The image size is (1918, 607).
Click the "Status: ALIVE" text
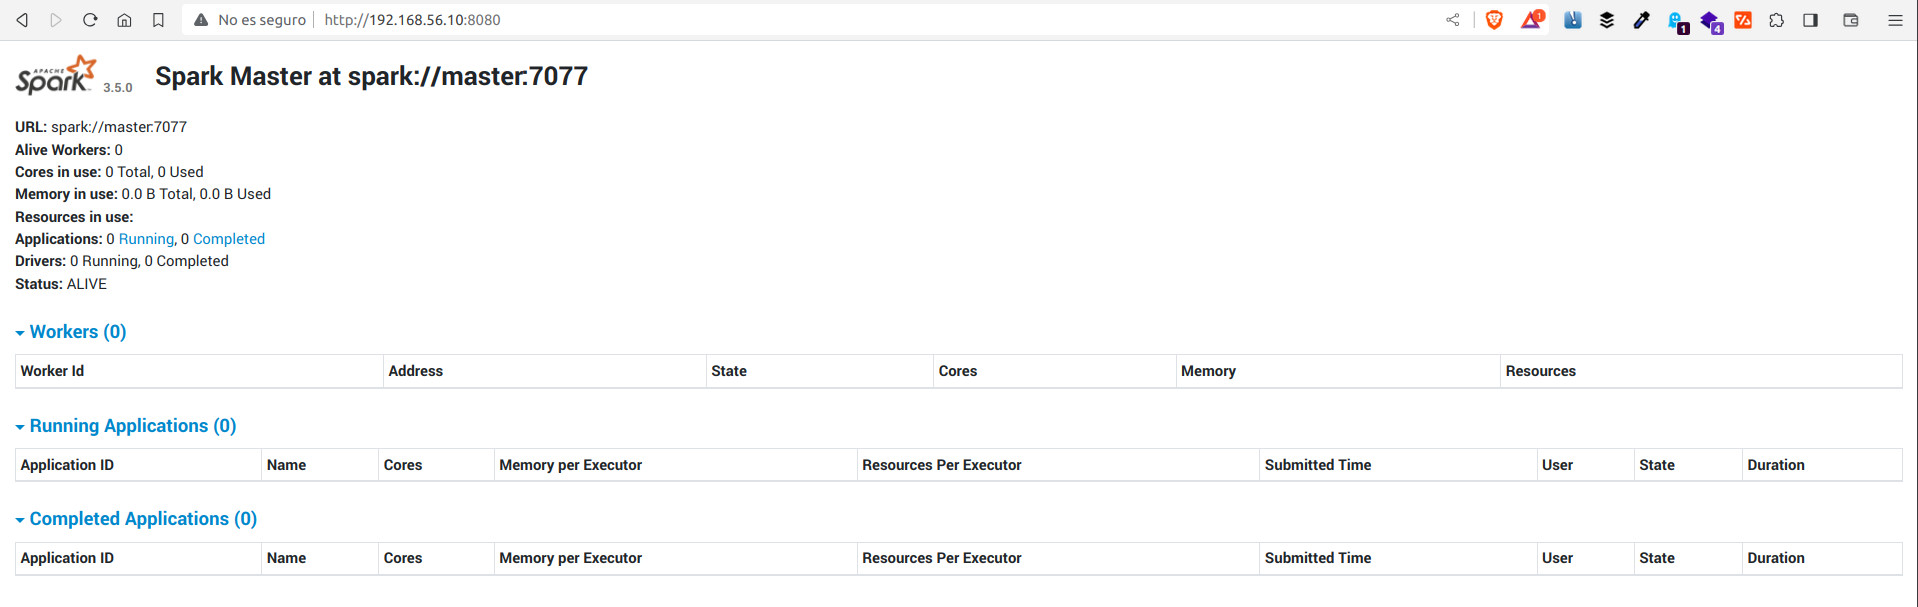pos(61,284)
